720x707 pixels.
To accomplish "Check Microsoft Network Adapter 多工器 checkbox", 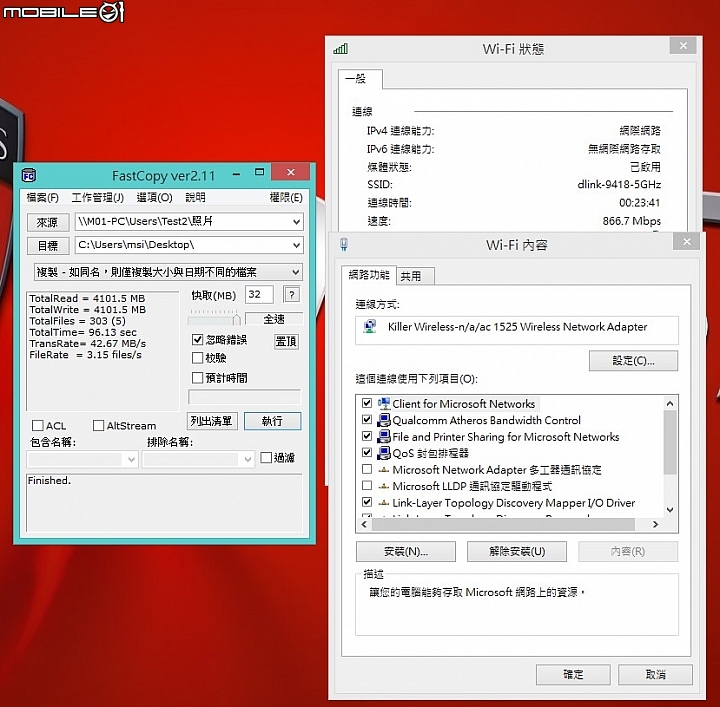I will pyautogui.click(x=367, y=469).
